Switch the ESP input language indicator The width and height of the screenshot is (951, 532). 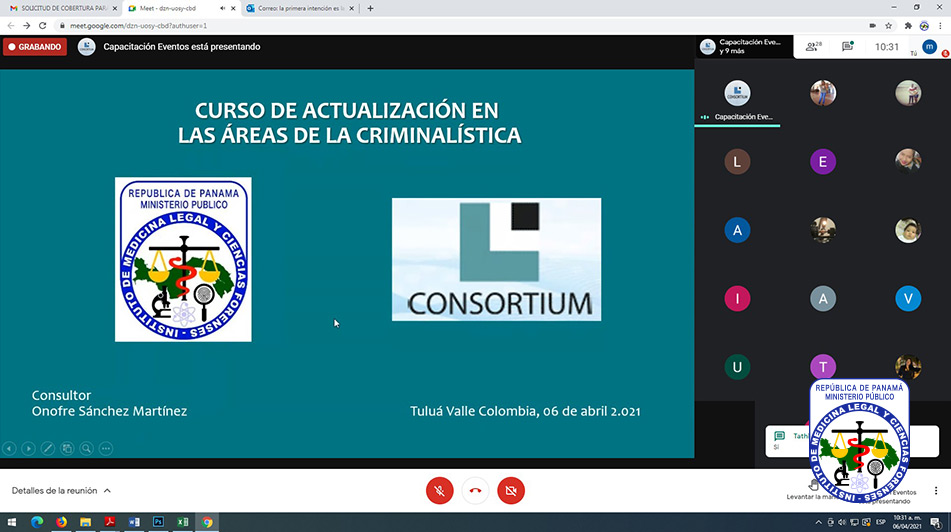pos(881,522)
